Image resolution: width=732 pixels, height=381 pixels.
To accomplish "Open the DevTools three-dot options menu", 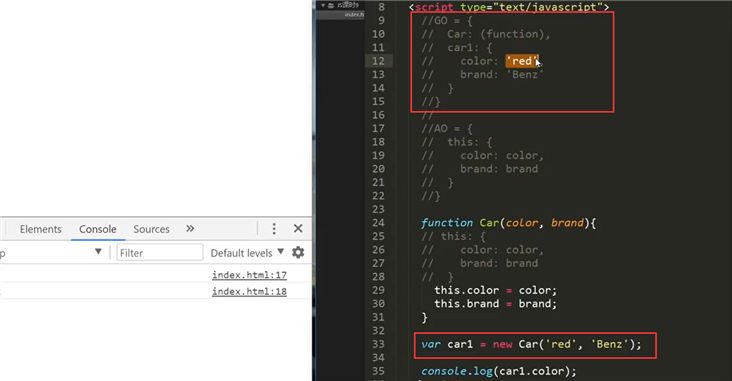I will coord(274,229).
